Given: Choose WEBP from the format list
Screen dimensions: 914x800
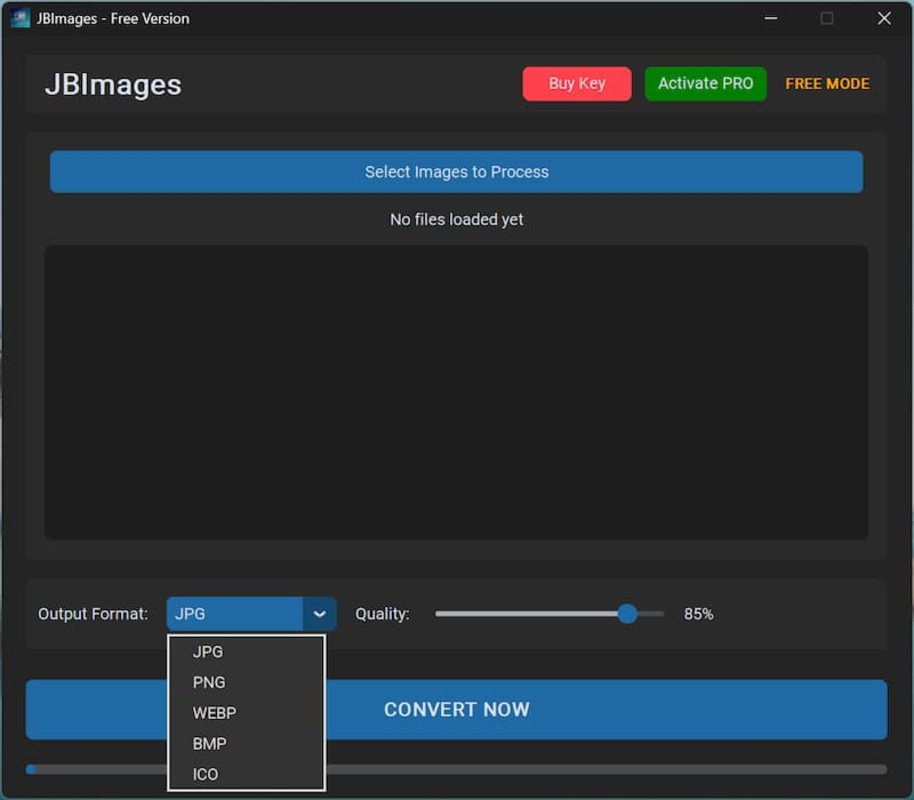Looking at the screenshot, I should click(x=213, y=713).
